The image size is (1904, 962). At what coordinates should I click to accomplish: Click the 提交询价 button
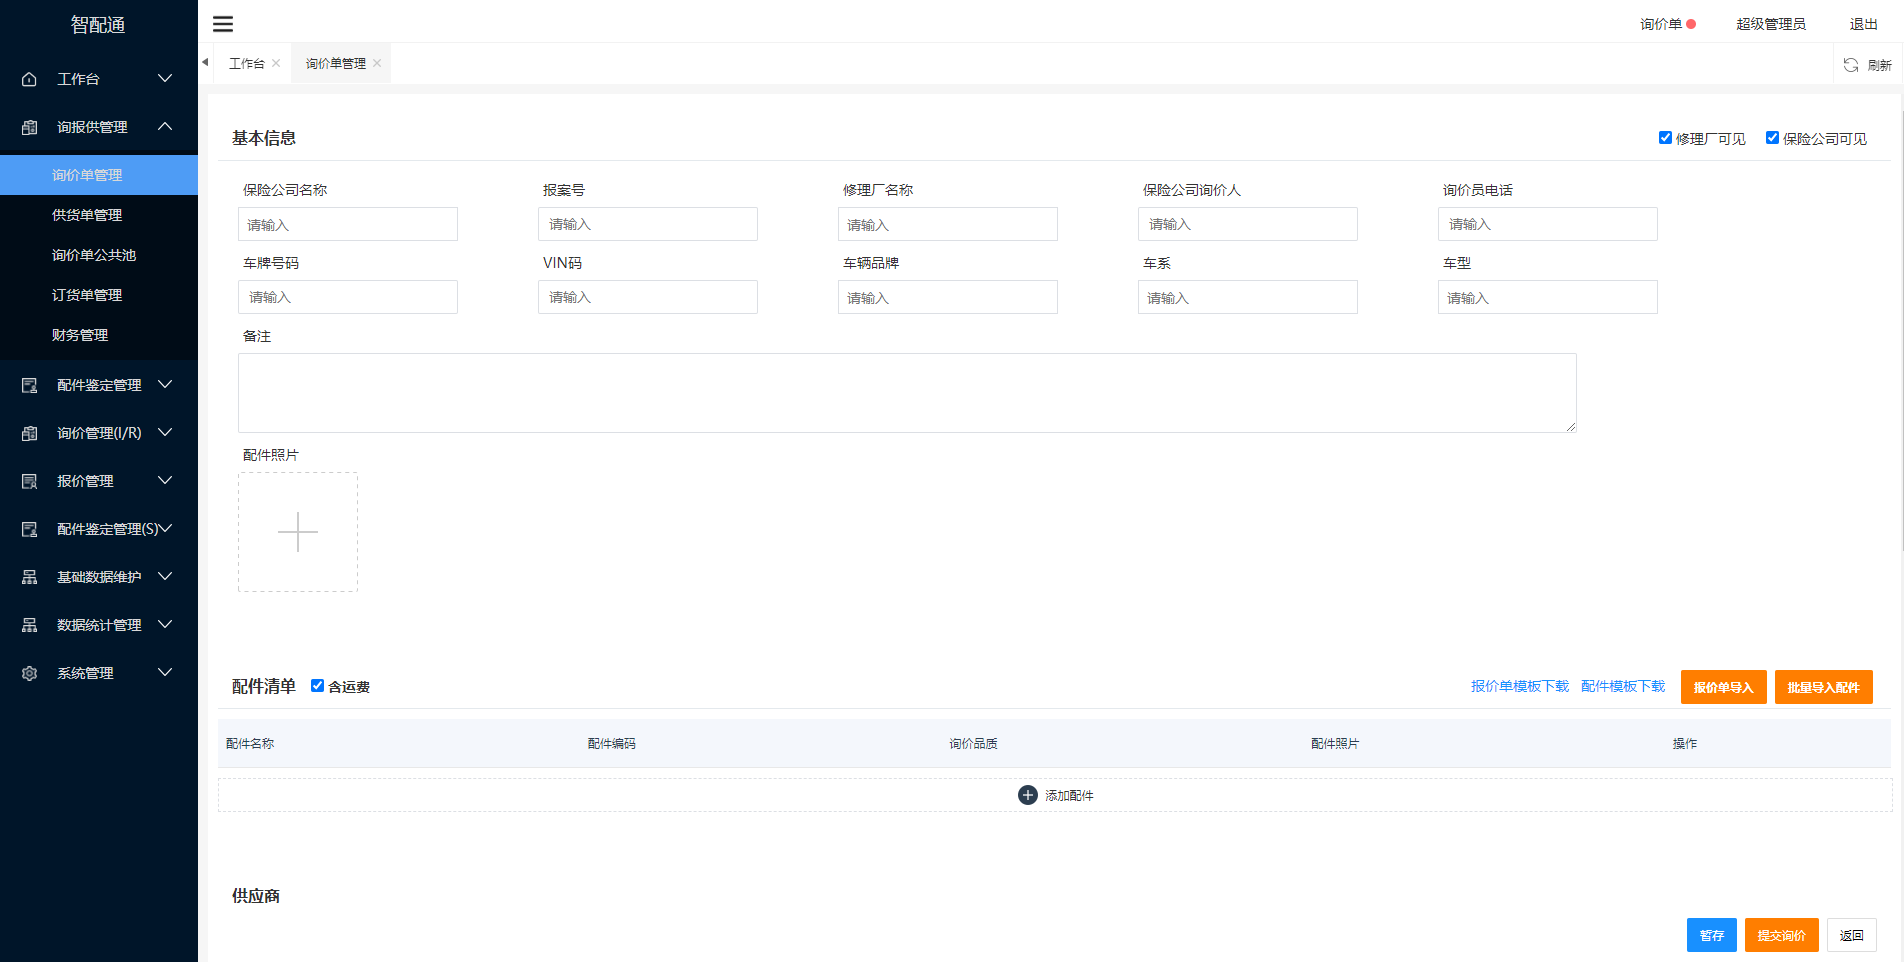[x=1781, y=935]
